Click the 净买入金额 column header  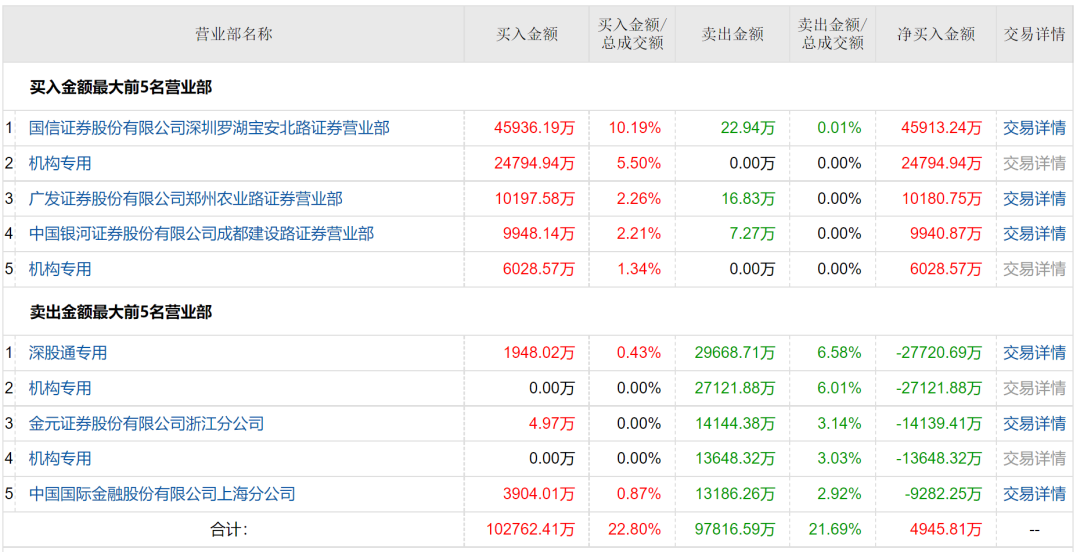tap(935, 34)
